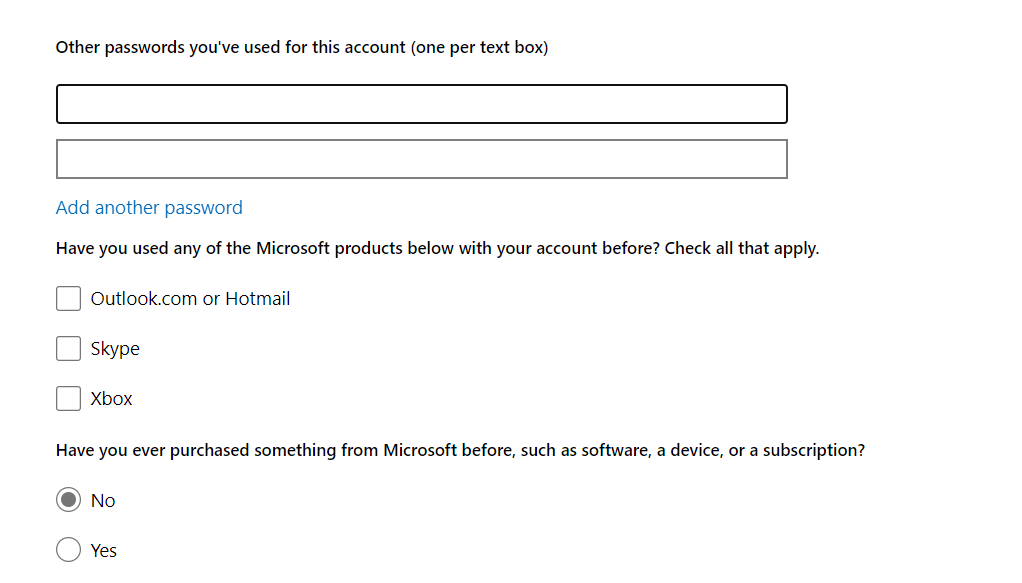Enable the Xbox checkbox
The image size is (1022, 583).
(68, 398)
